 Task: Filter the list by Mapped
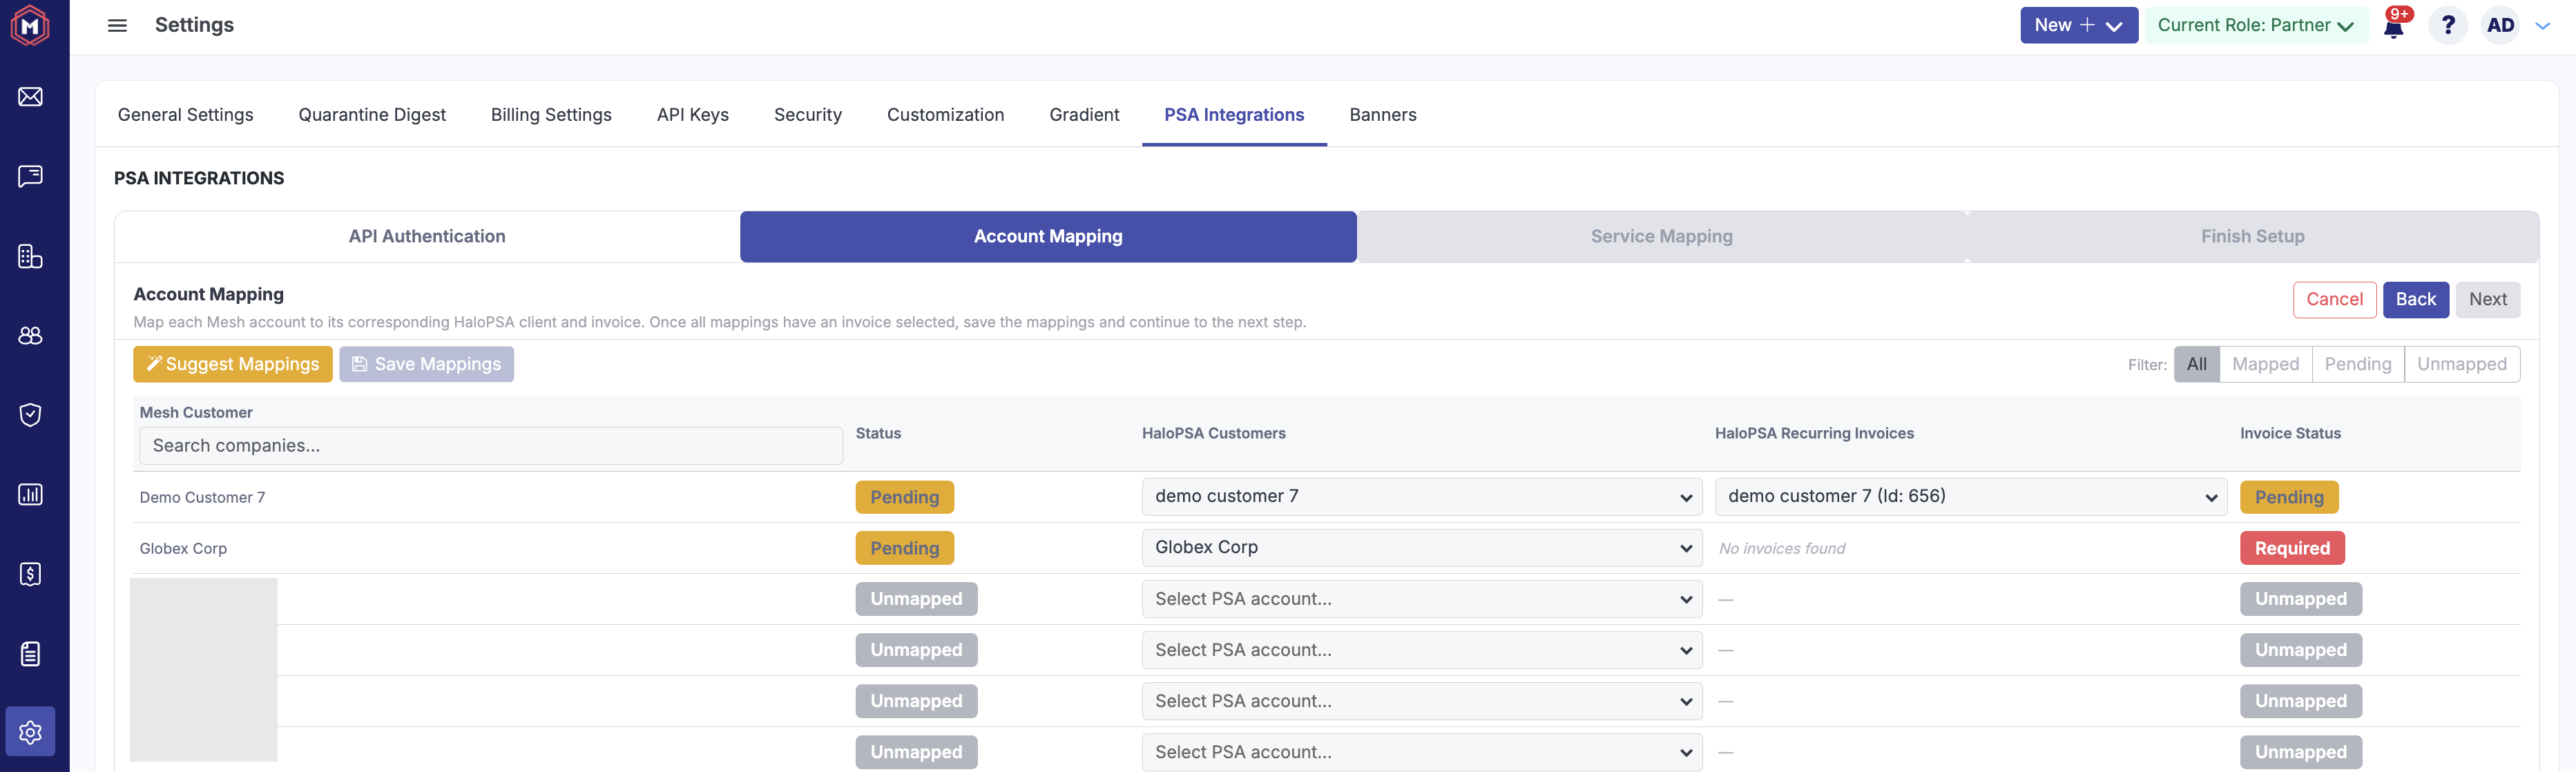pos(2265,365)
